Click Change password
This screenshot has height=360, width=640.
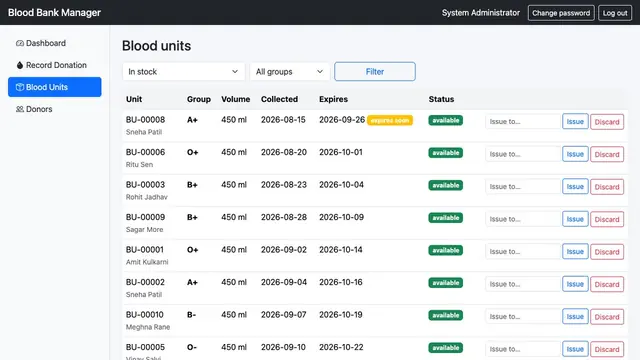coord(561,13)
